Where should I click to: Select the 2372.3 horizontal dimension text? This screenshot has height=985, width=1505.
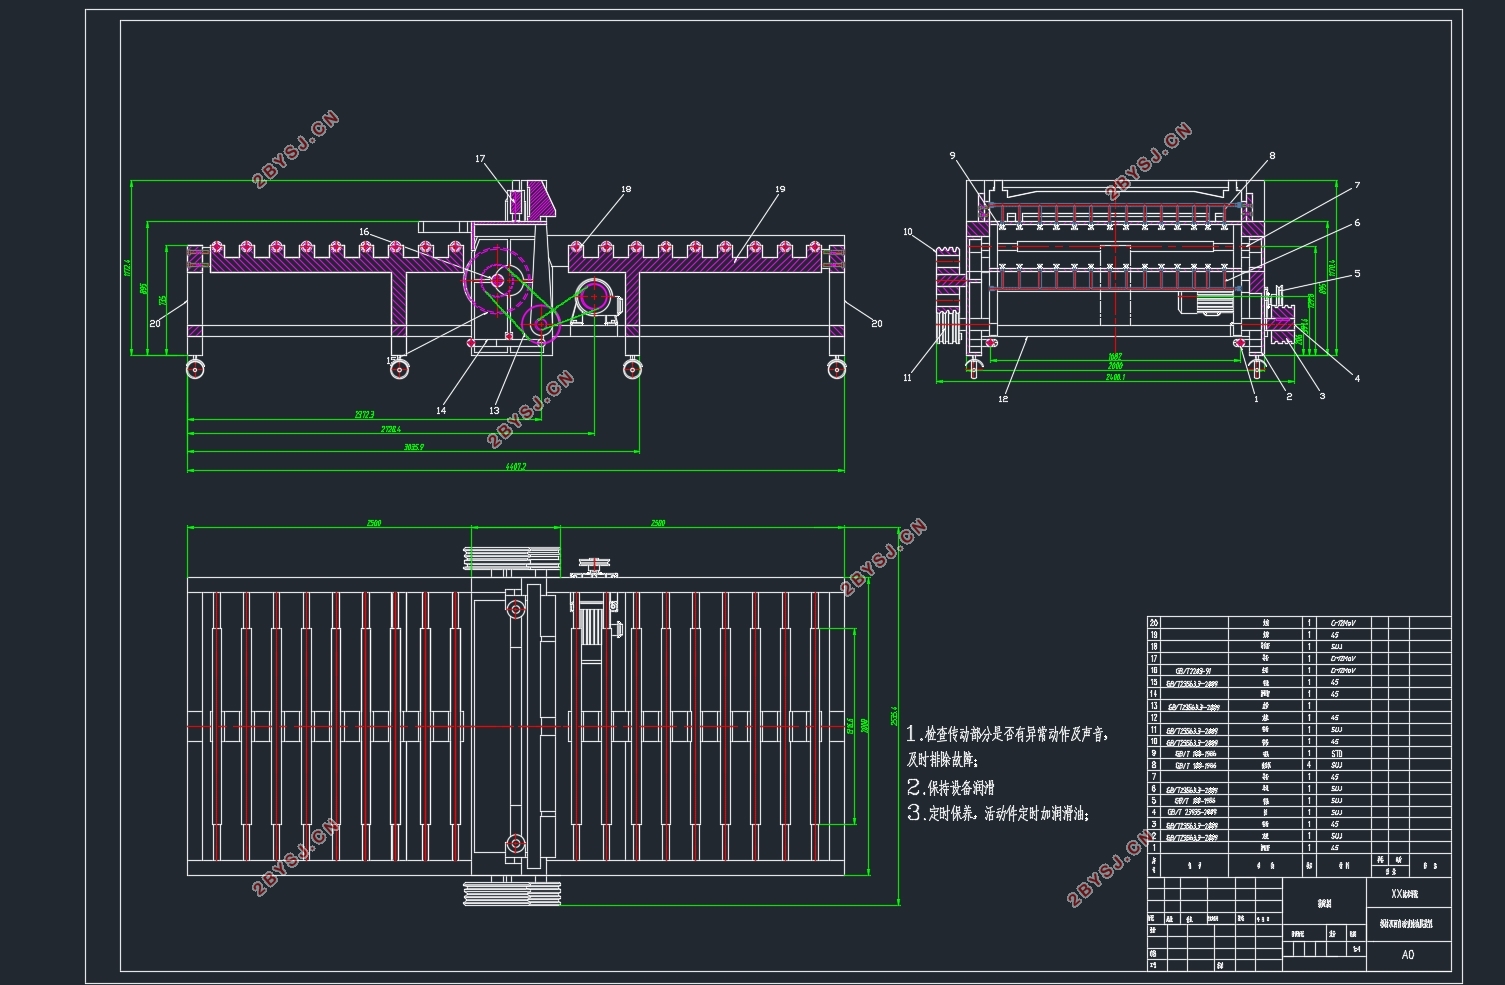364,414
